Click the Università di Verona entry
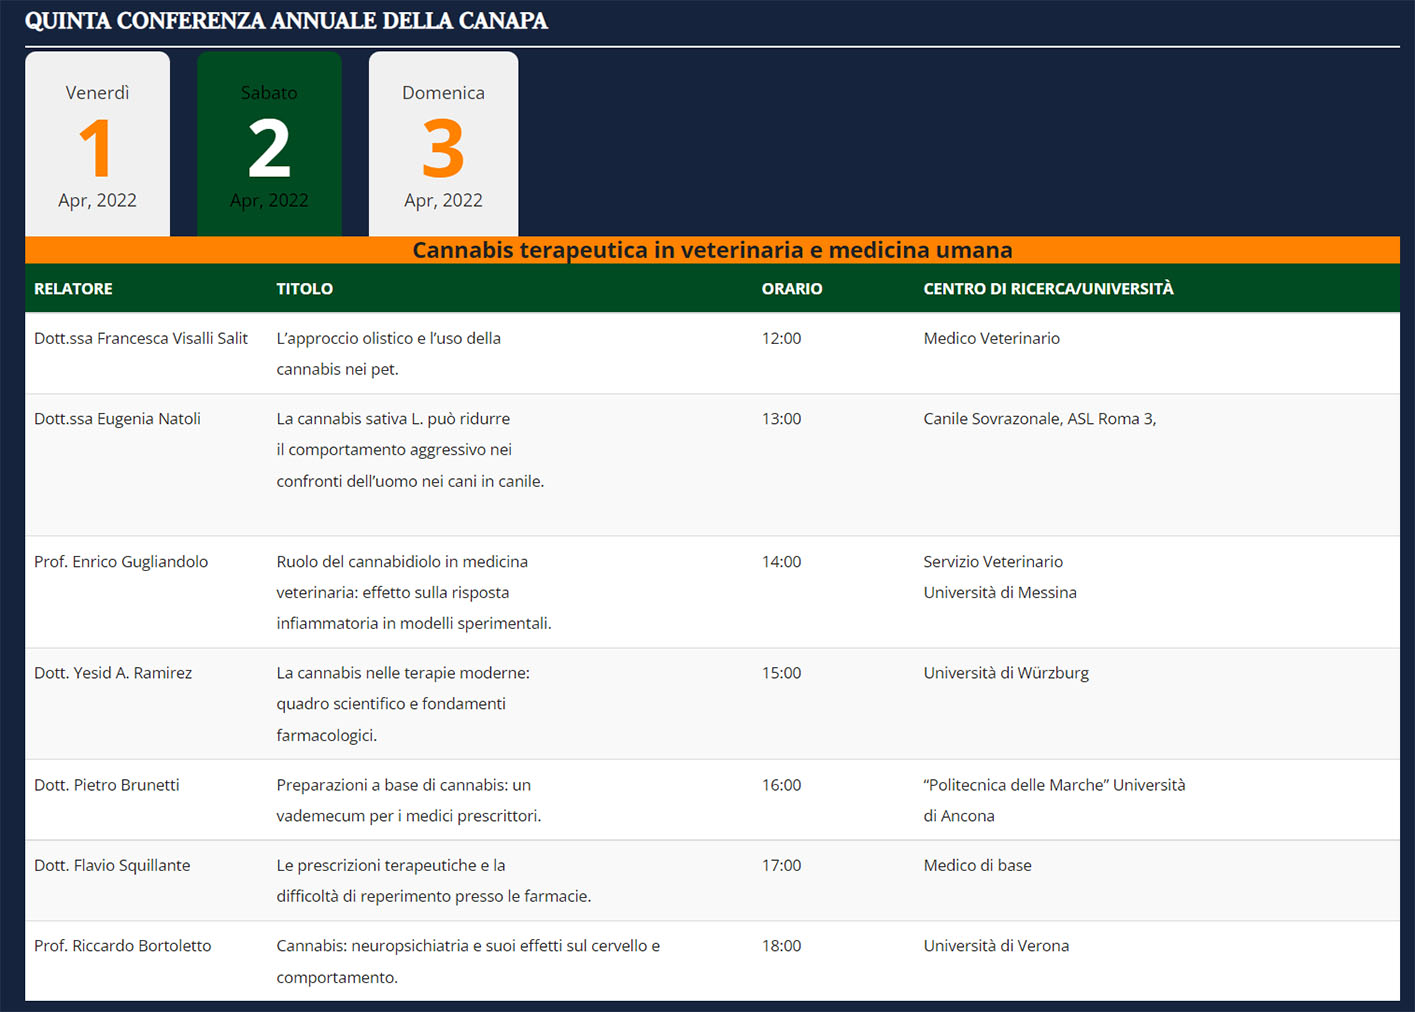This screenshot has height=1012, width=1415. point(996,946)
